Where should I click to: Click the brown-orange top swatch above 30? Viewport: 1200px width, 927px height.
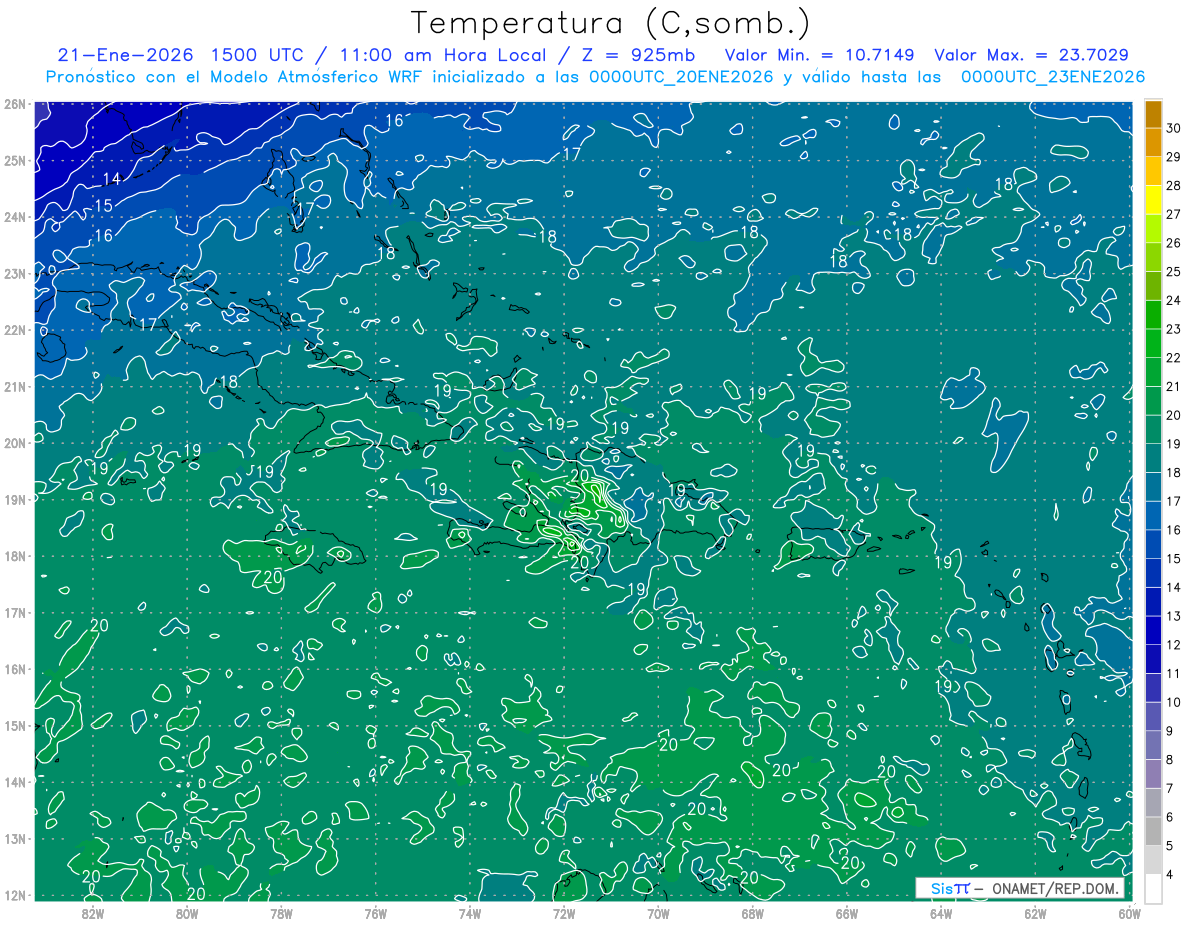(1153, 114)
